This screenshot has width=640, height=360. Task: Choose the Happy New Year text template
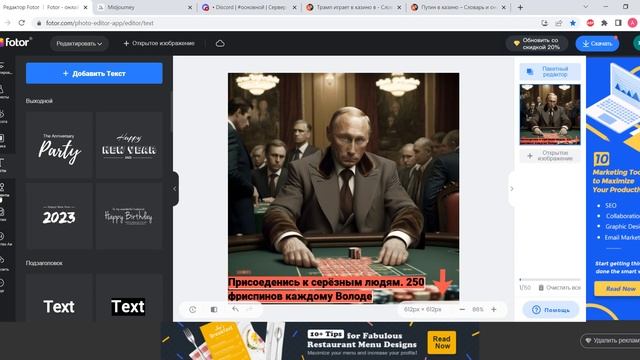pos(129,146)
